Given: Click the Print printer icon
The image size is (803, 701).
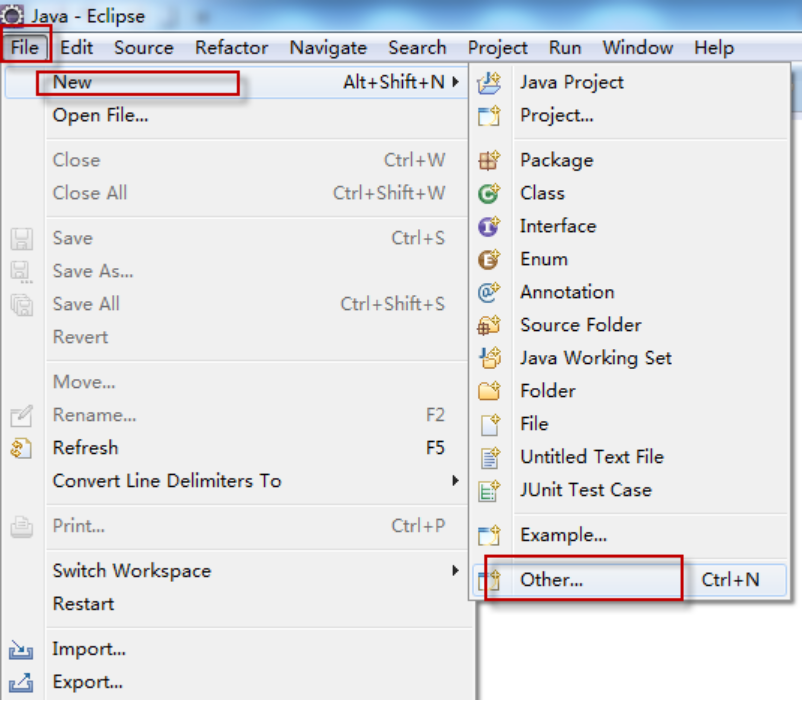Looking at the screenshot, I should (22, 526).
